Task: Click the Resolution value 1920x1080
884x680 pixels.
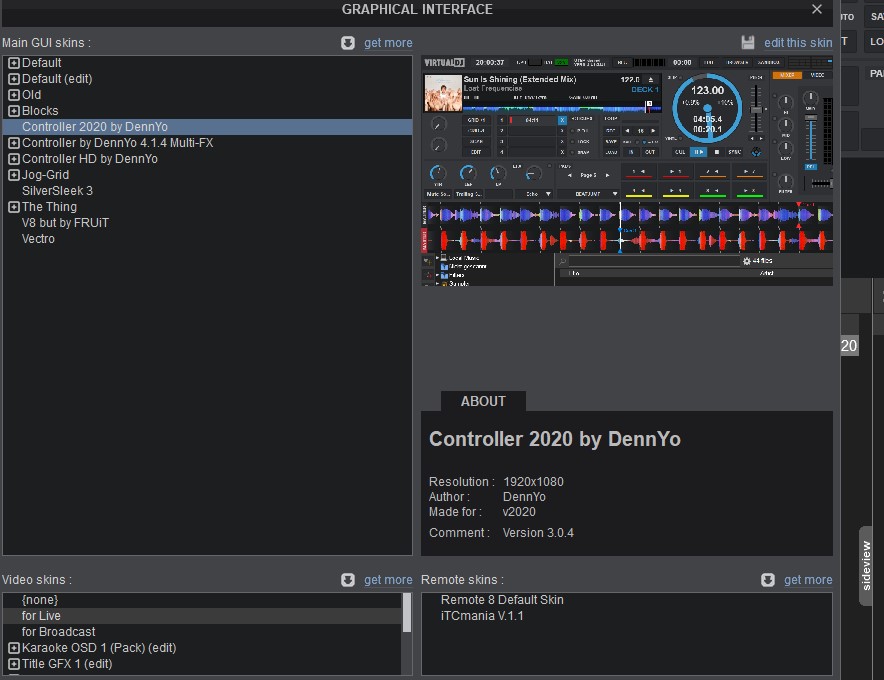Action: click(533, 482)
